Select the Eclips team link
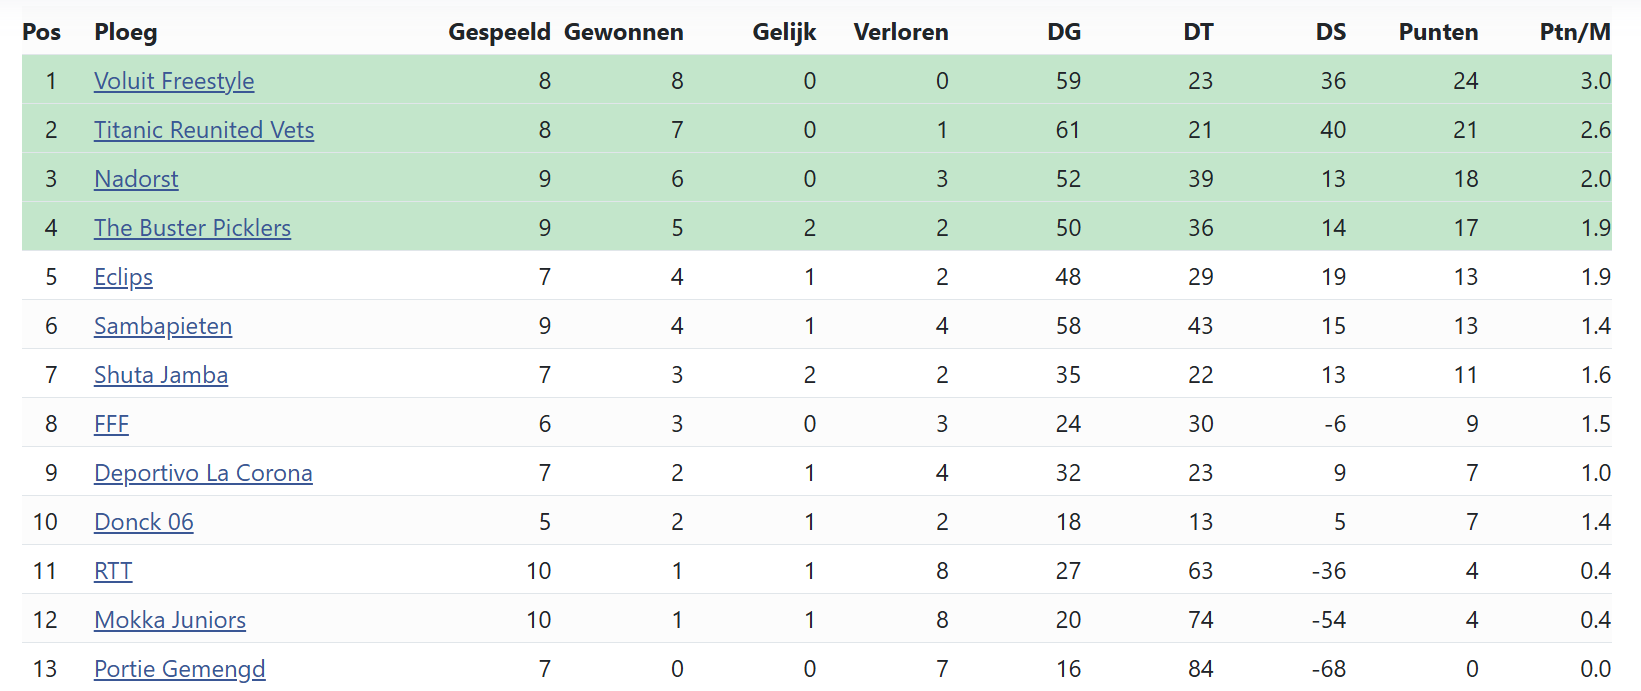This screenshot has width=1641, height=691. click(x=123, y=277)
